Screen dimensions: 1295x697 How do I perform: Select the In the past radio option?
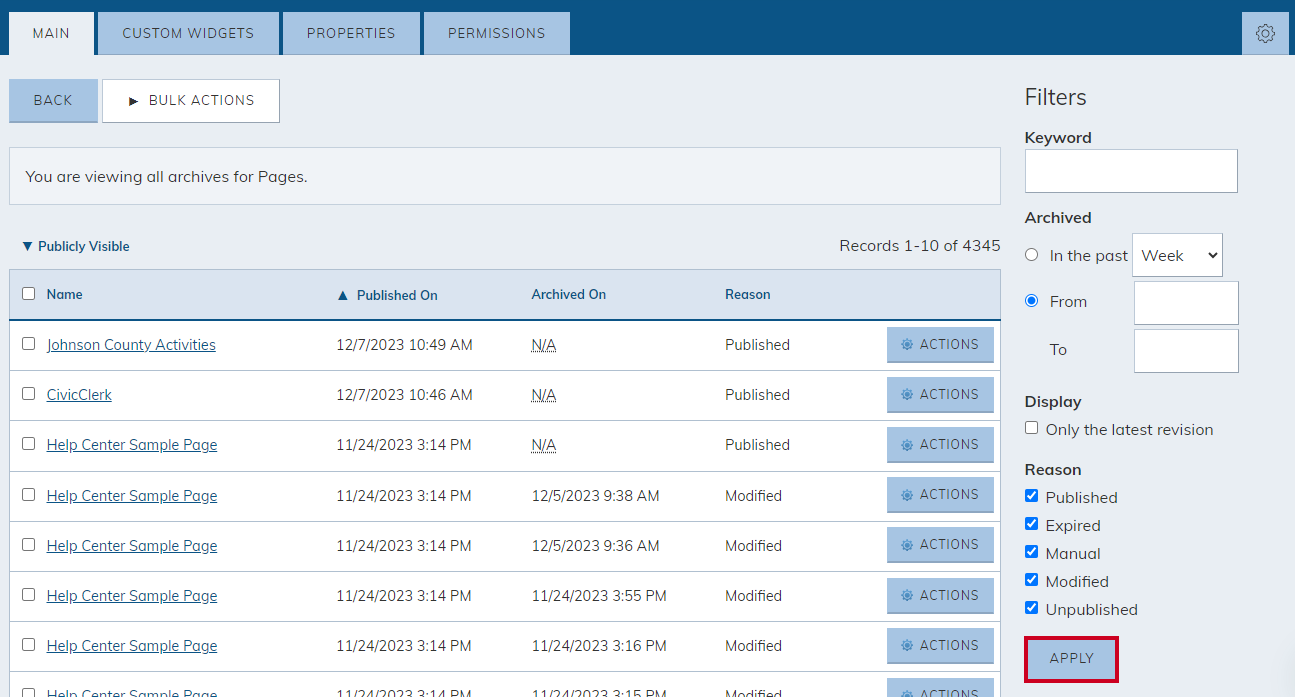tap(1032, 255)
